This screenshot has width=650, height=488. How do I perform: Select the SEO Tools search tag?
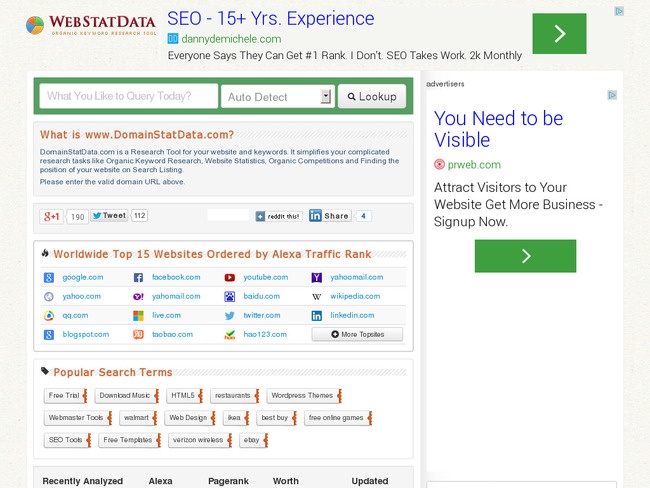point(67,440)
